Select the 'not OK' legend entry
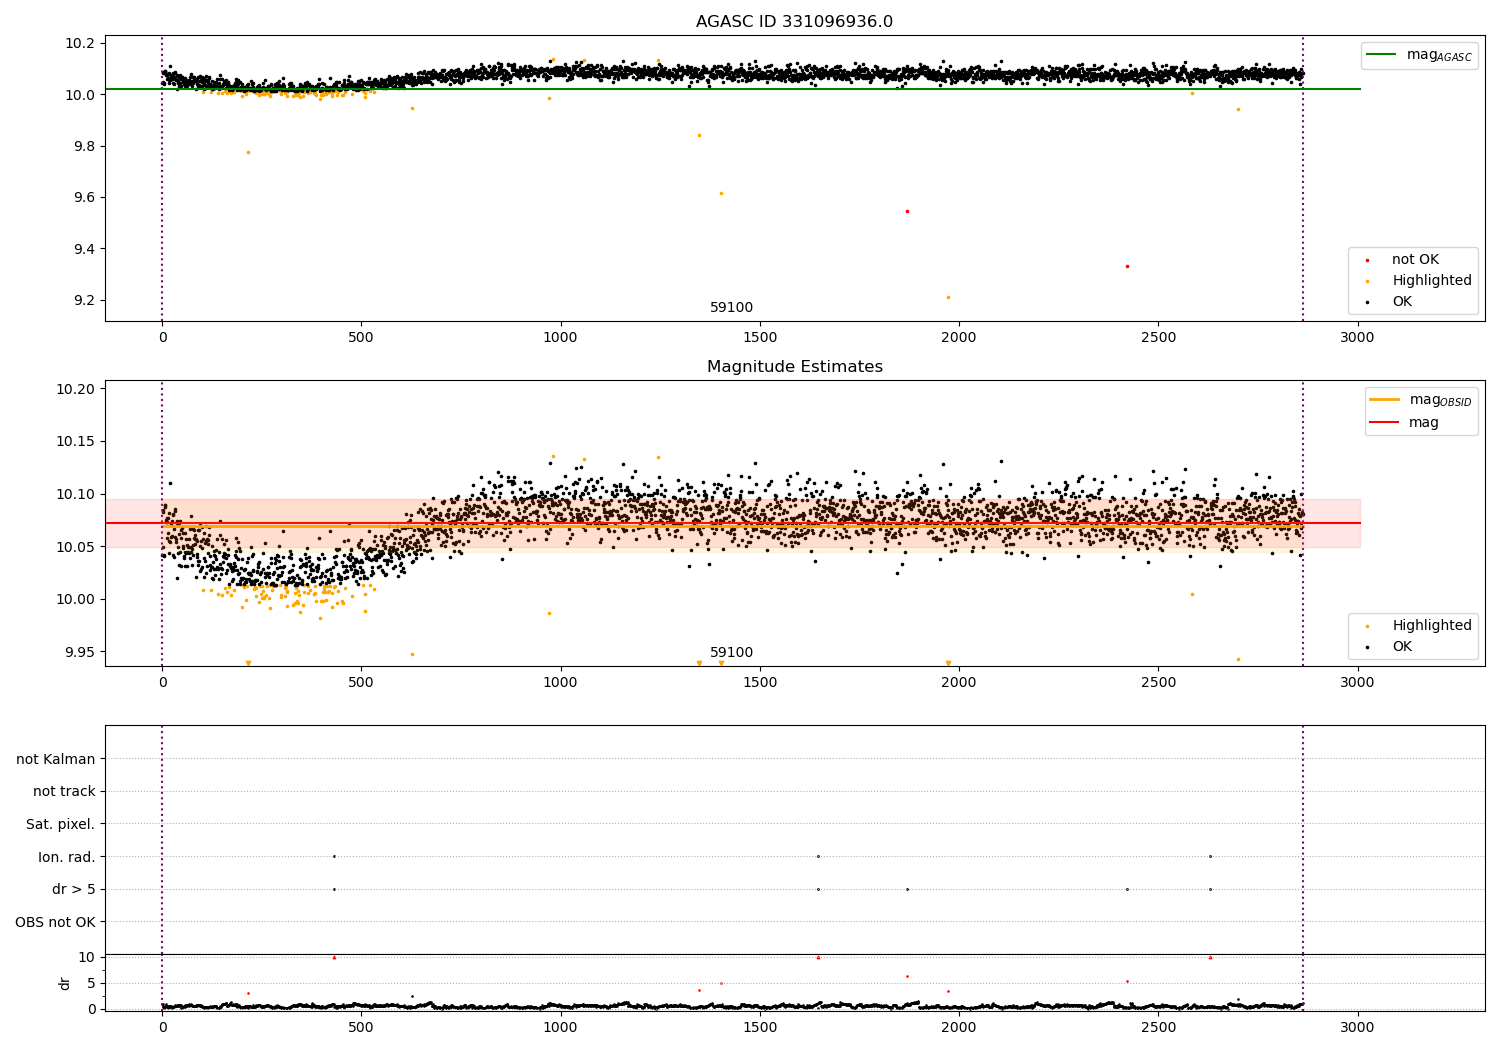The height and width of the screenshot is (1050, 1500). (x=1415, y=260)
